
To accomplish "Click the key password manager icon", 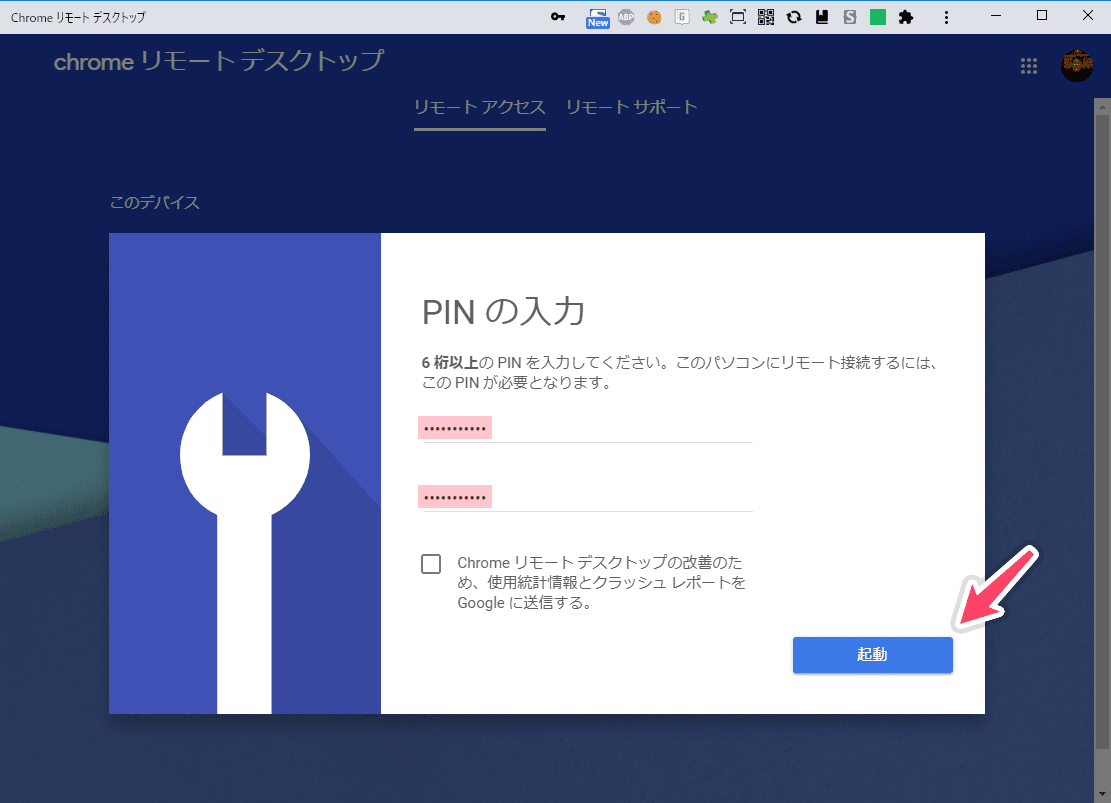I will click(558, 17).
